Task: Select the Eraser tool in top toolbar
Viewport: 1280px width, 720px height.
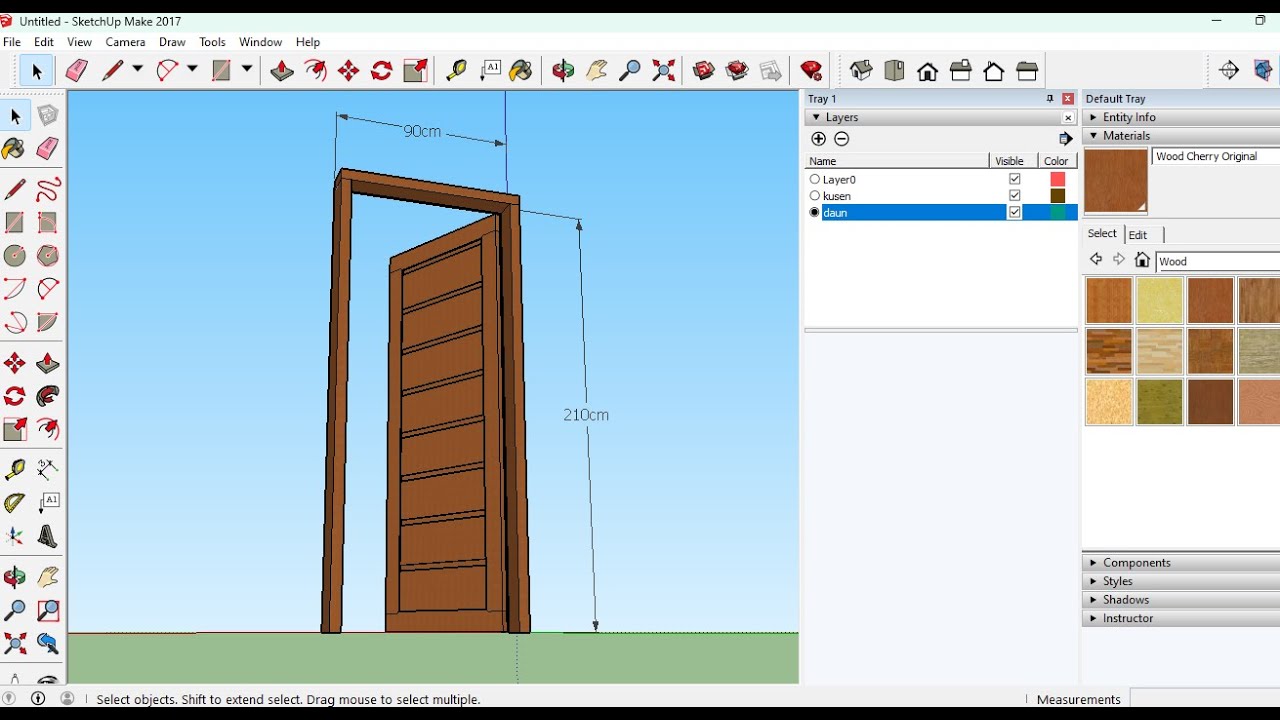Action: 77,70
